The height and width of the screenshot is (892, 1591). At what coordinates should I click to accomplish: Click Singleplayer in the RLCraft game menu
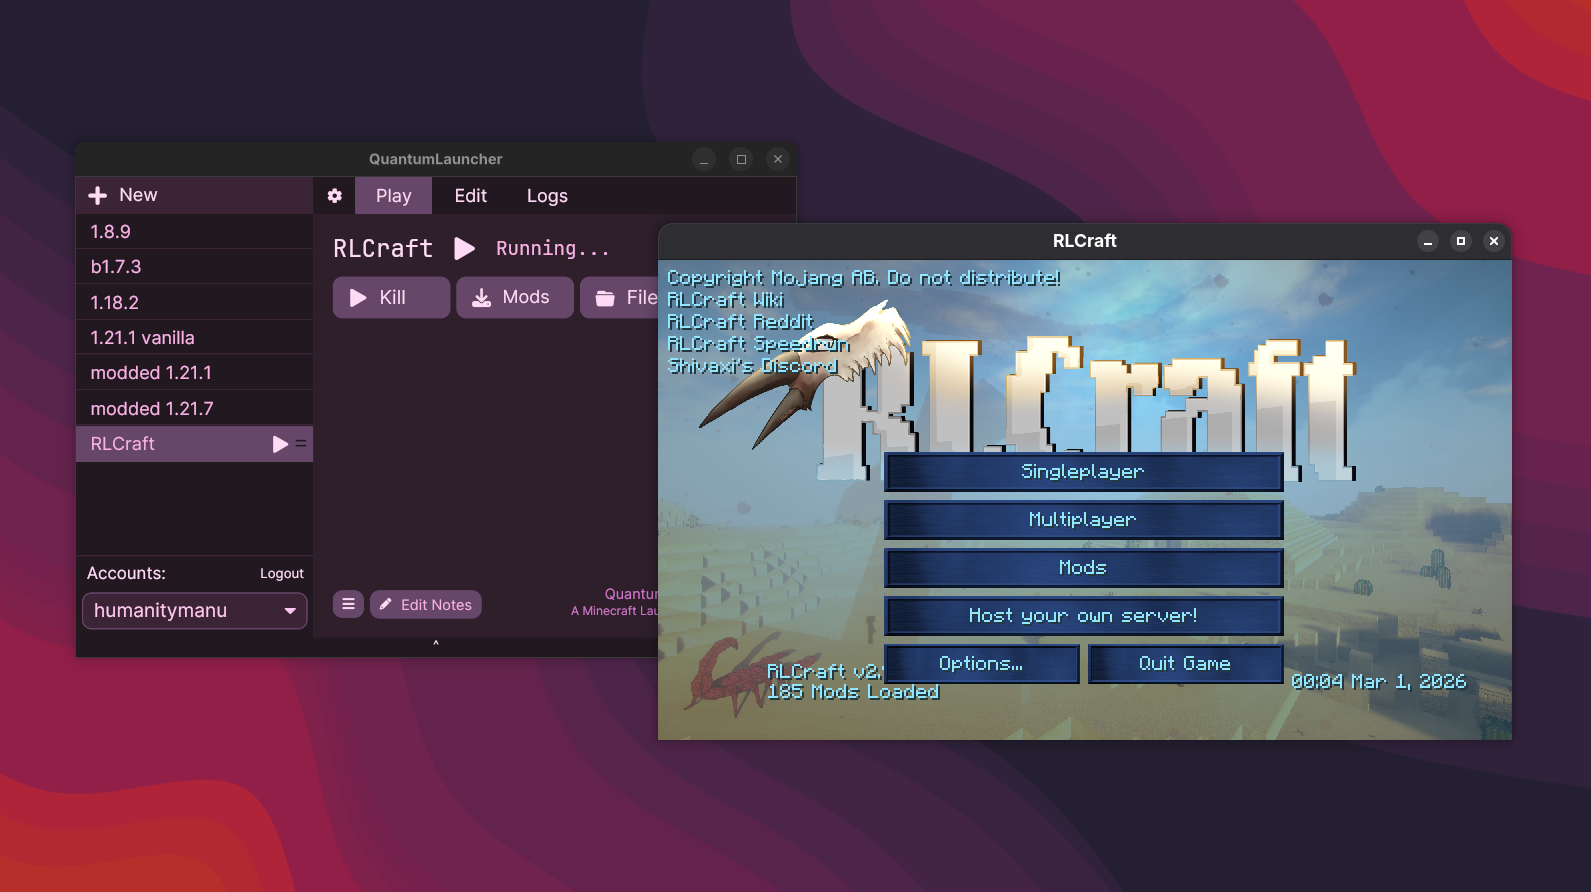pos(1083,472)
